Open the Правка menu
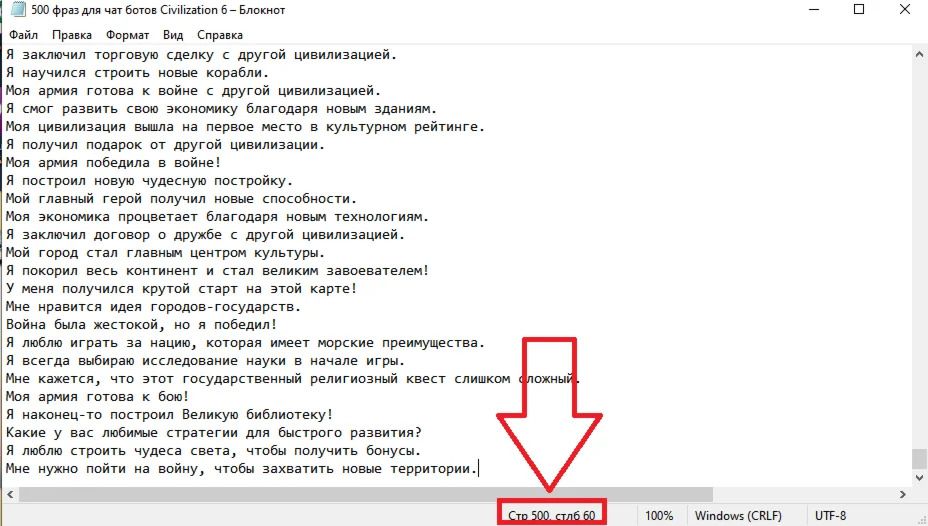The image size is (928, 526). coord(72,35)
